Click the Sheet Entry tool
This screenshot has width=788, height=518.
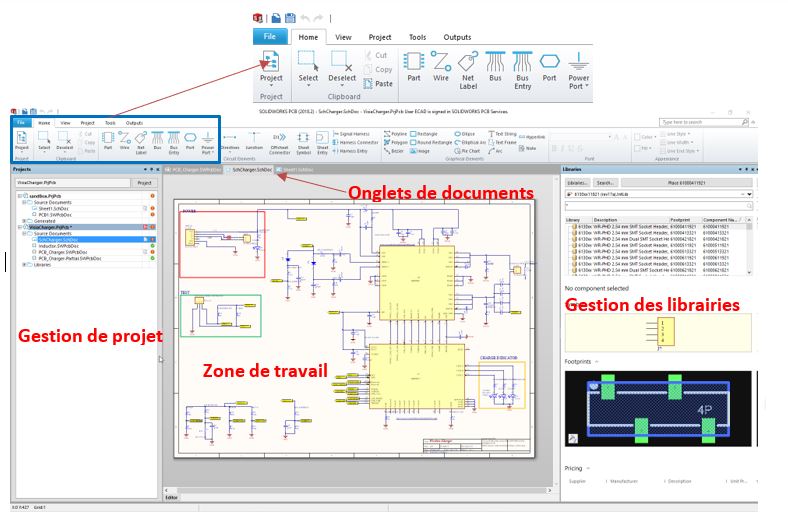tap(322, 143)
